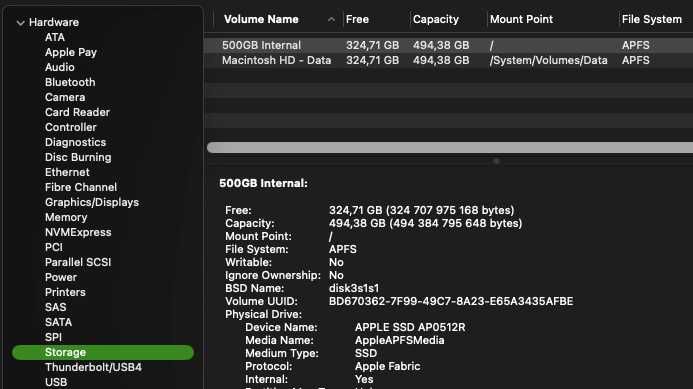Toggle sort order arrow on Volume Name
The width and height of the screenshot is (693, 389).
(331, 19)
